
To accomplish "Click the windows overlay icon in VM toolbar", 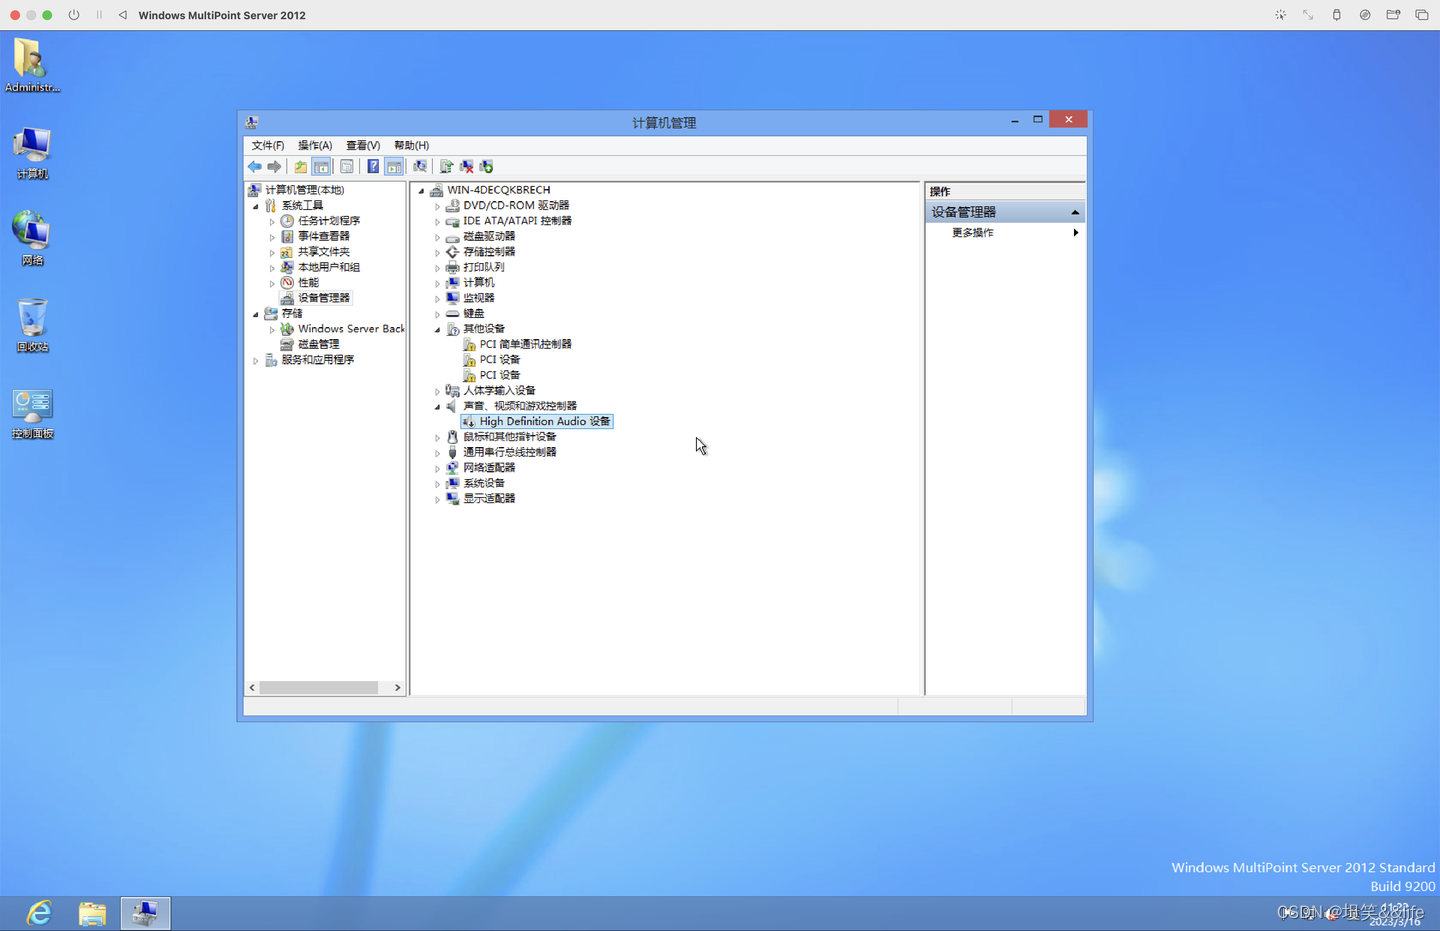I will (1421, 15).
